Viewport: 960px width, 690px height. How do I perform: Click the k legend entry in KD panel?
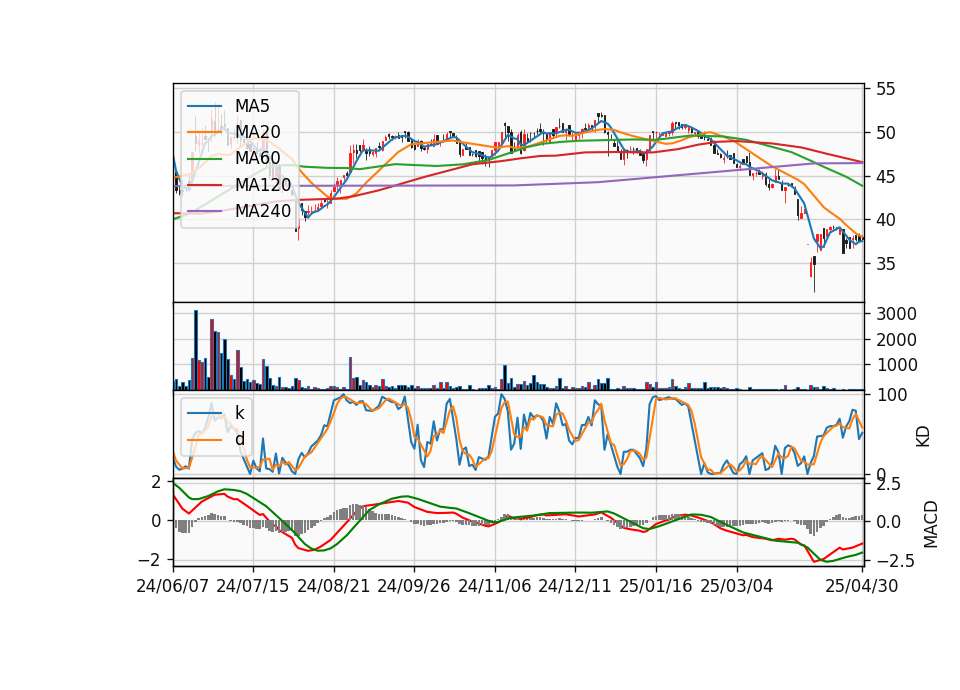click(x=239, y=413)
